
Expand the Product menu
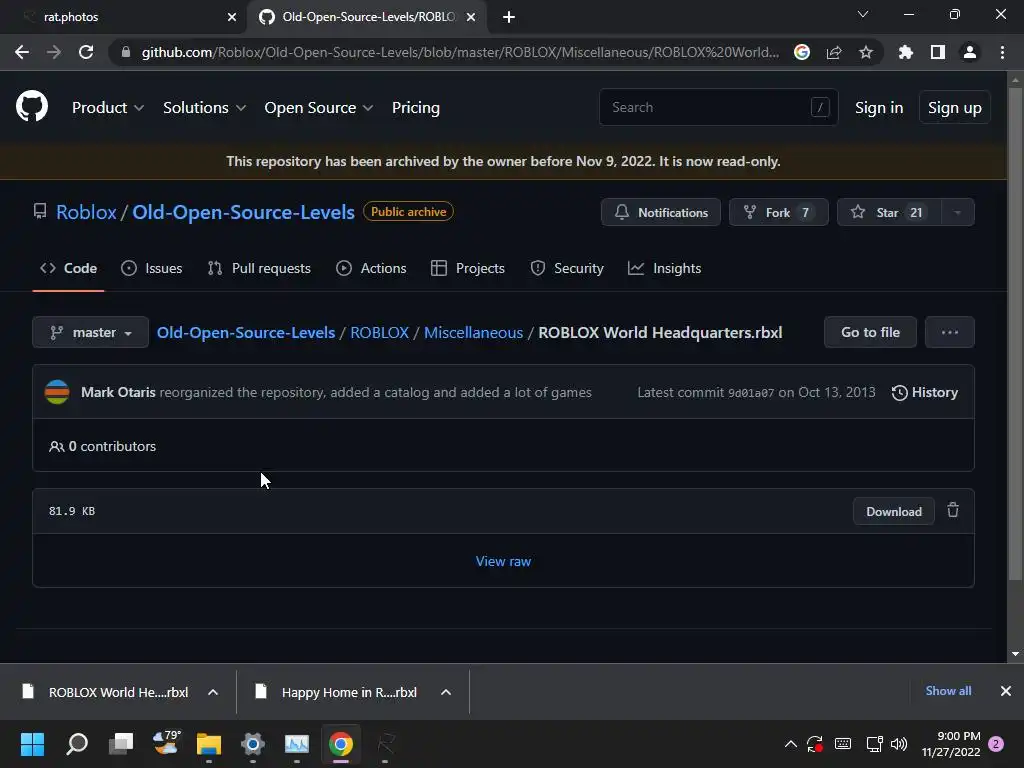(x=108, y=108)
